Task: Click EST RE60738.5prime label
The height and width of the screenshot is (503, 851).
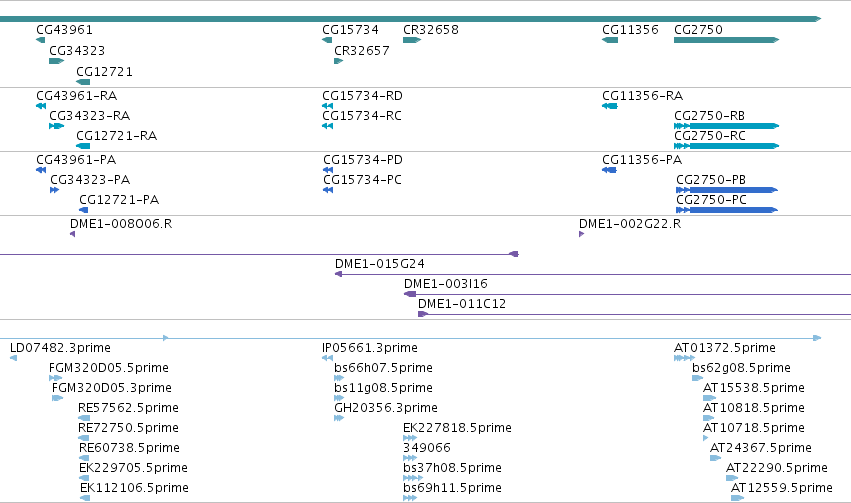Action: [129, 448]
